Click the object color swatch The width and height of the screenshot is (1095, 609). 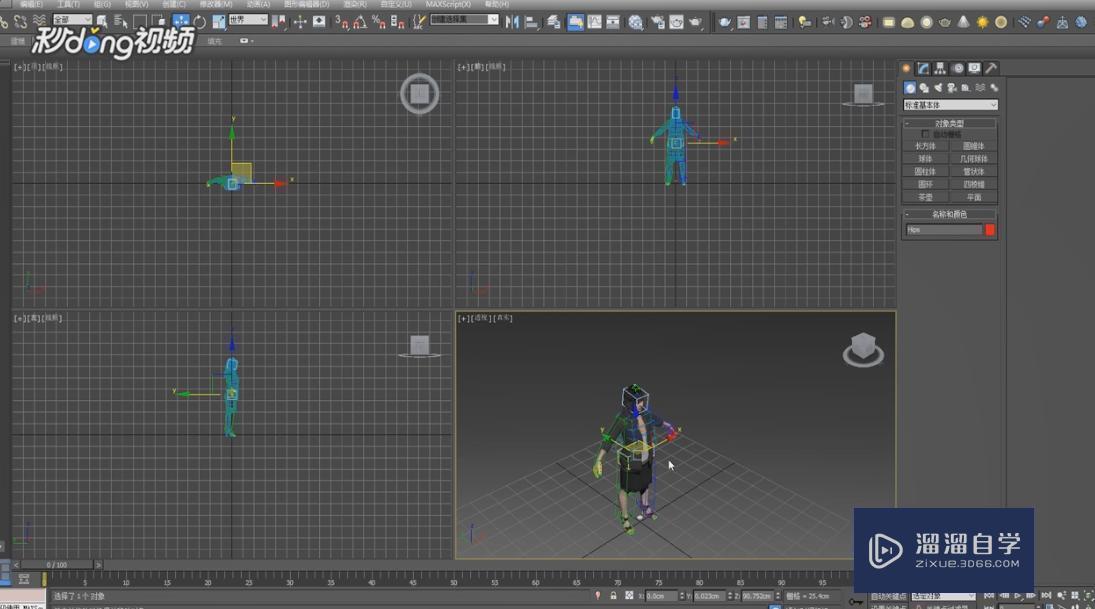(x=989, y=229)
